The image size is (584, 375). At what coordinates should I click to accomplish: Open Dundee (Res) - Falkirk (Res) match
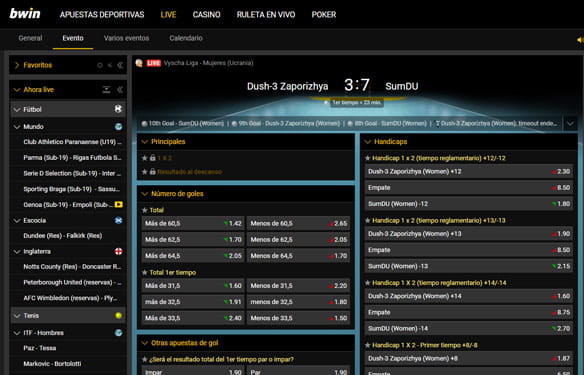coord(63,236)
